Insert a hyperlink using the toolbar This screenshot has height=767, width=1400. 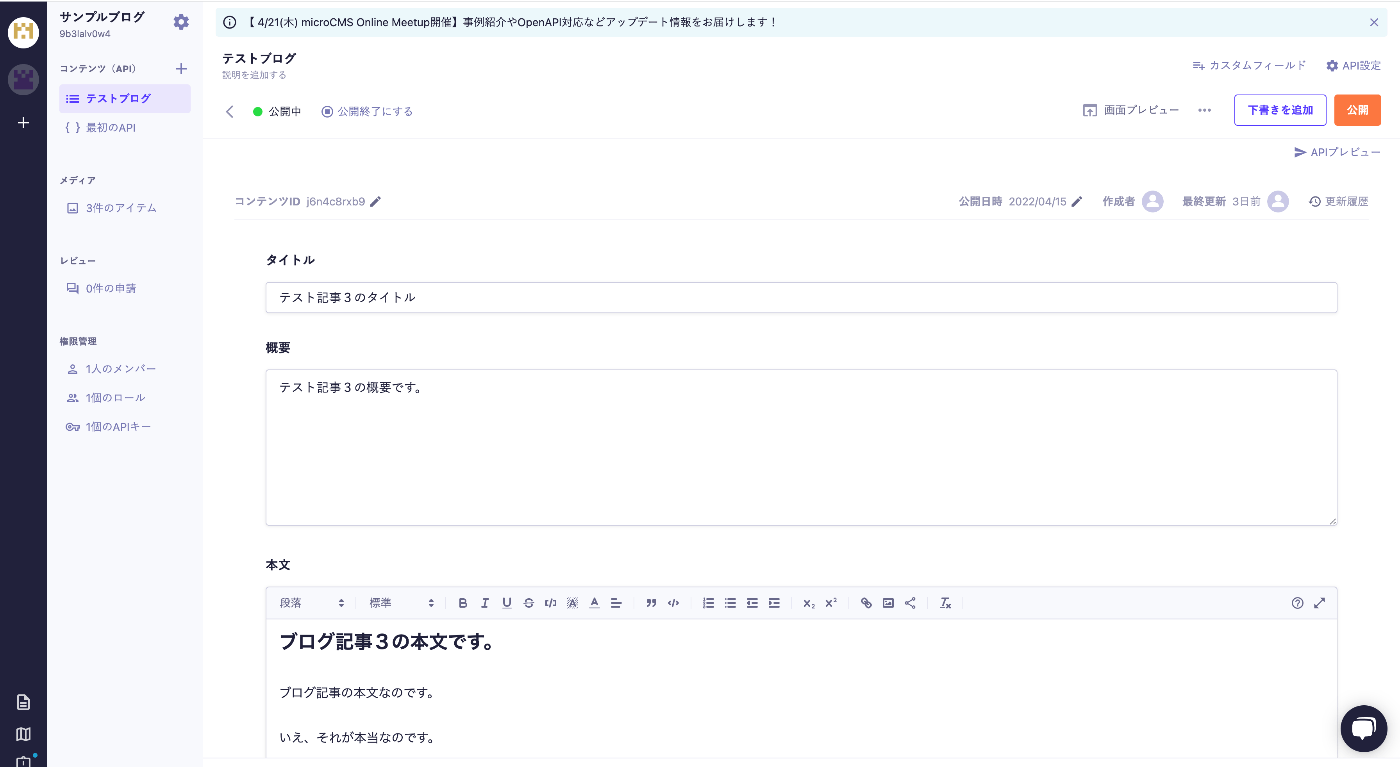point(866,602)
